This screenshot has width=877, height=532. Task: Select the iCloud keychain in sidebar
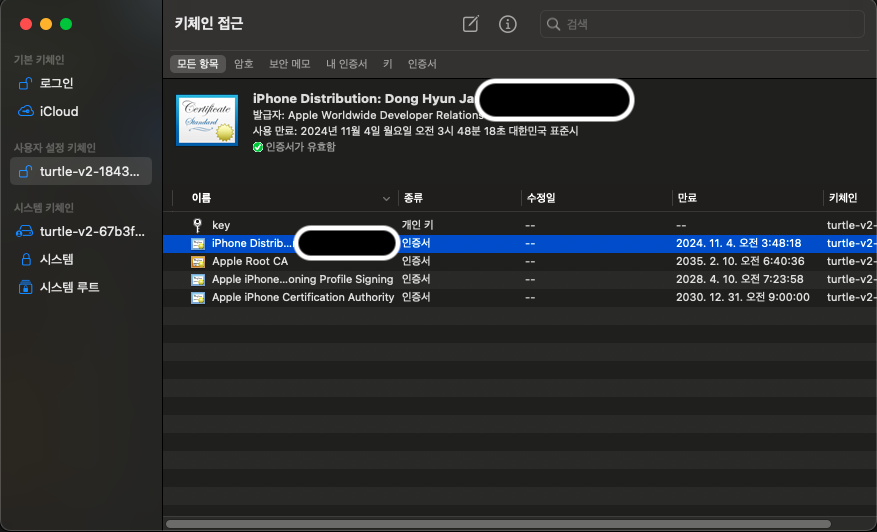81,111
